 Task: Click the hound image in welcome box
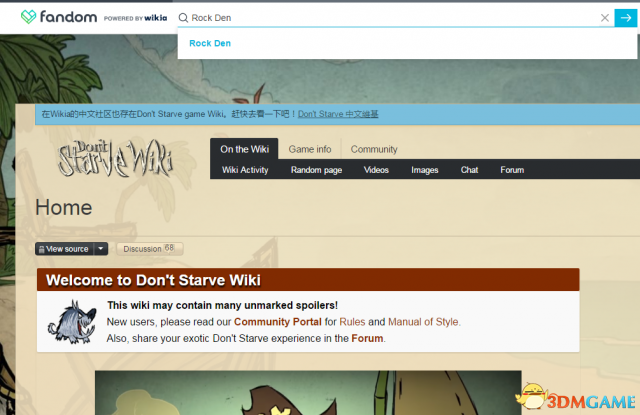point(72,322)
